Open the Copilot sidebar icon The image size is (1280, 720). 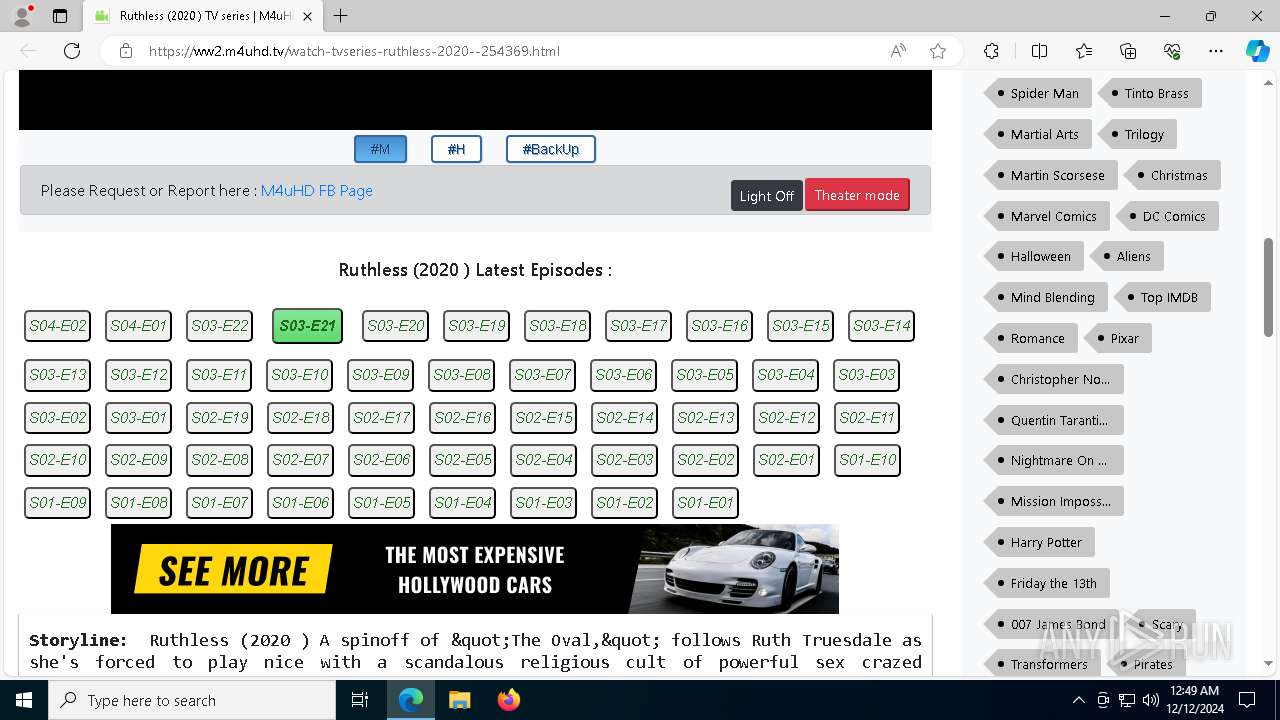[1258, 51]
